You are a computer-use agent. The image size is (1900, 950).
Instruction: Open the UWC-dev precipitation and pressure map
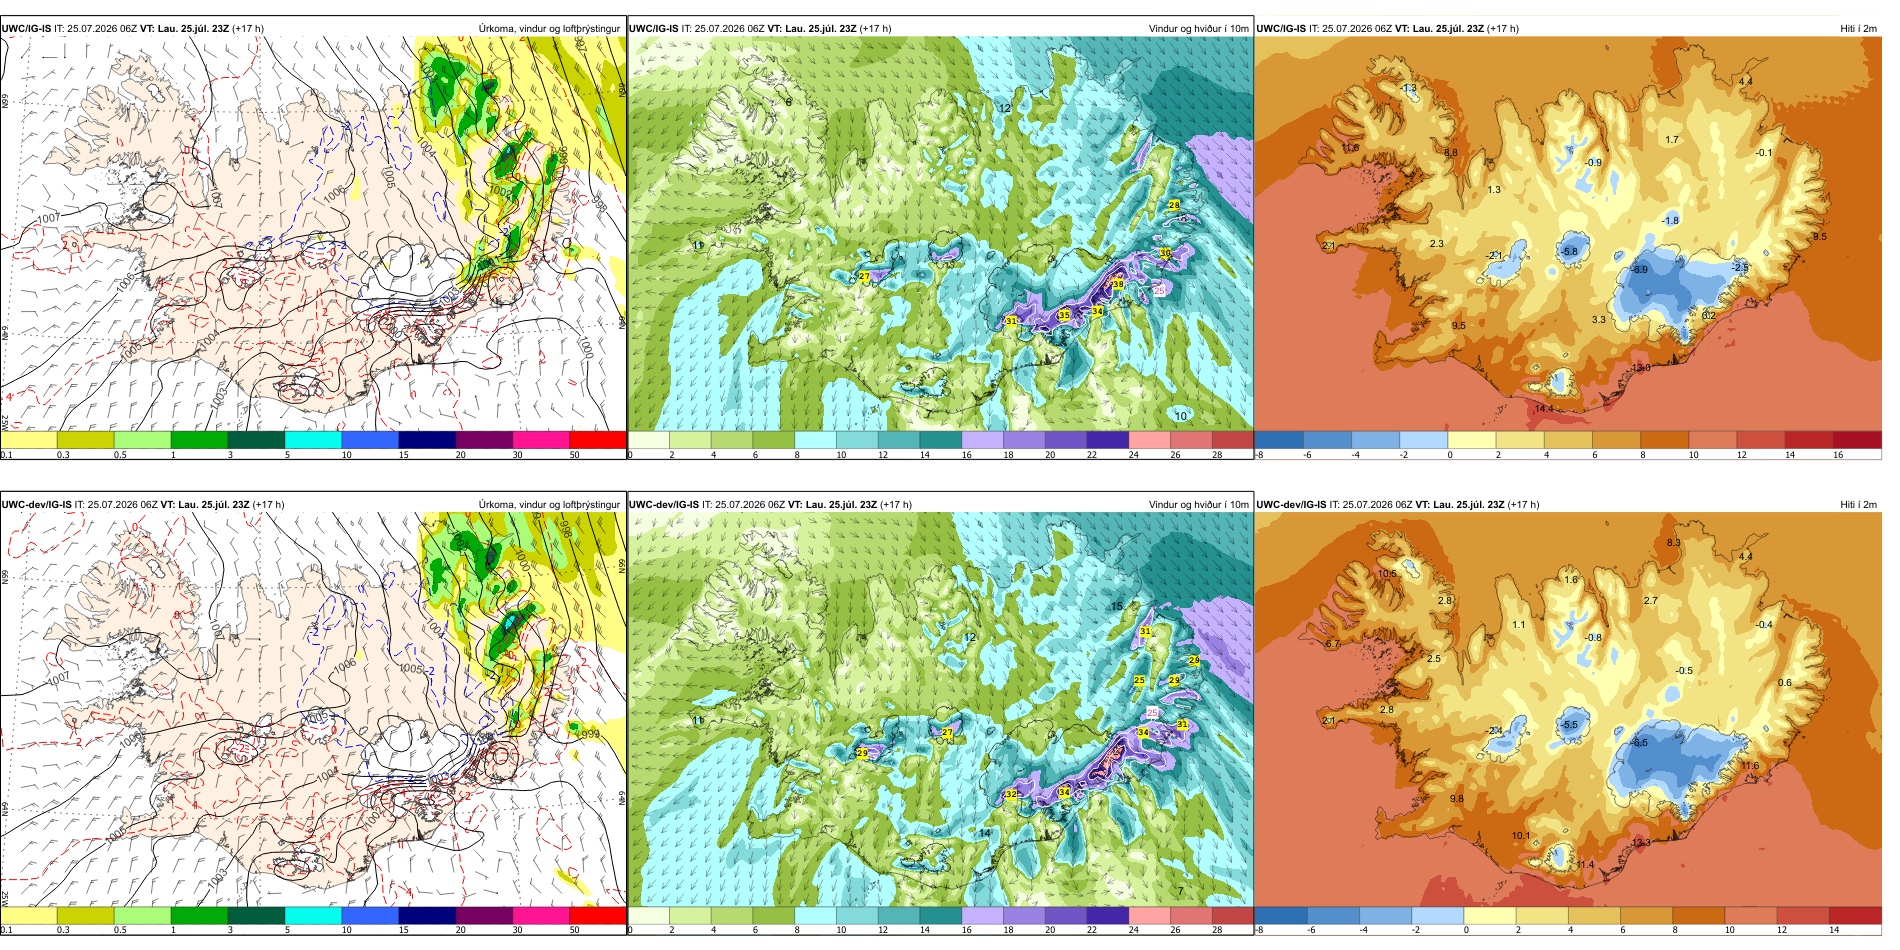tap(313, 710)
